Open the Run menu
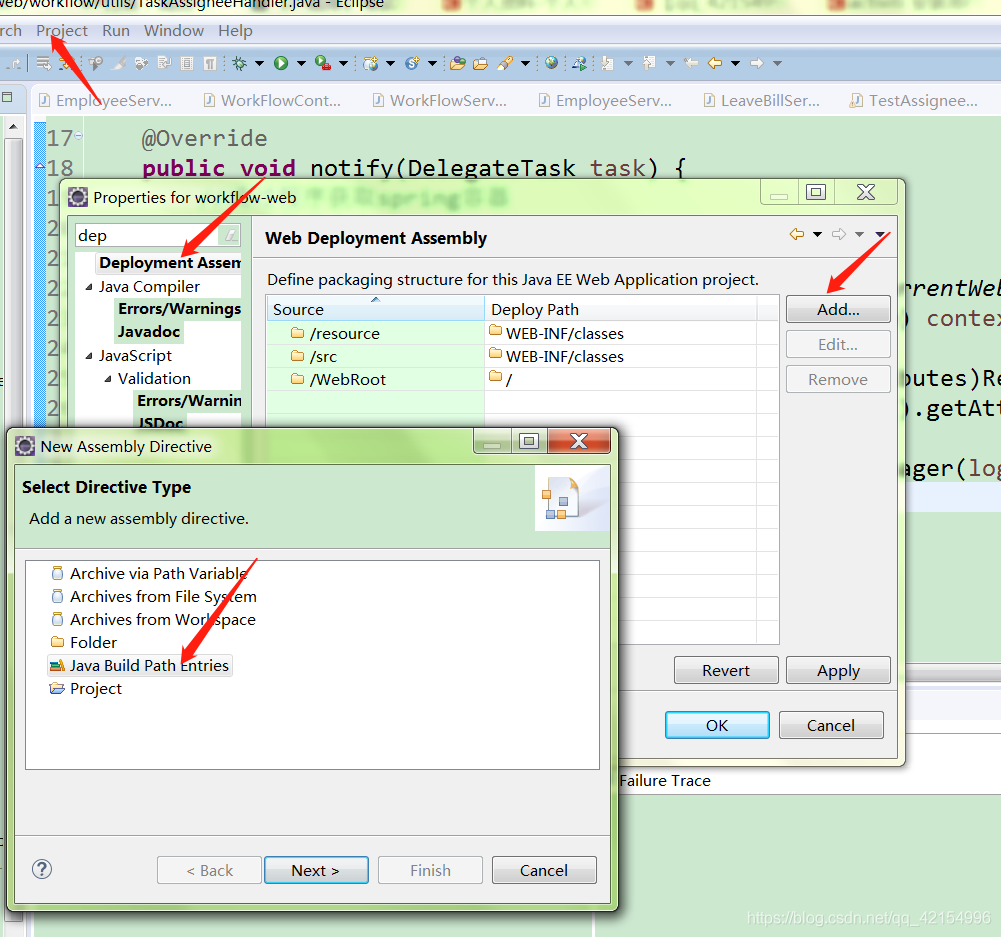The width and height of the screenshot is (1001, 937). coord(116,31)
